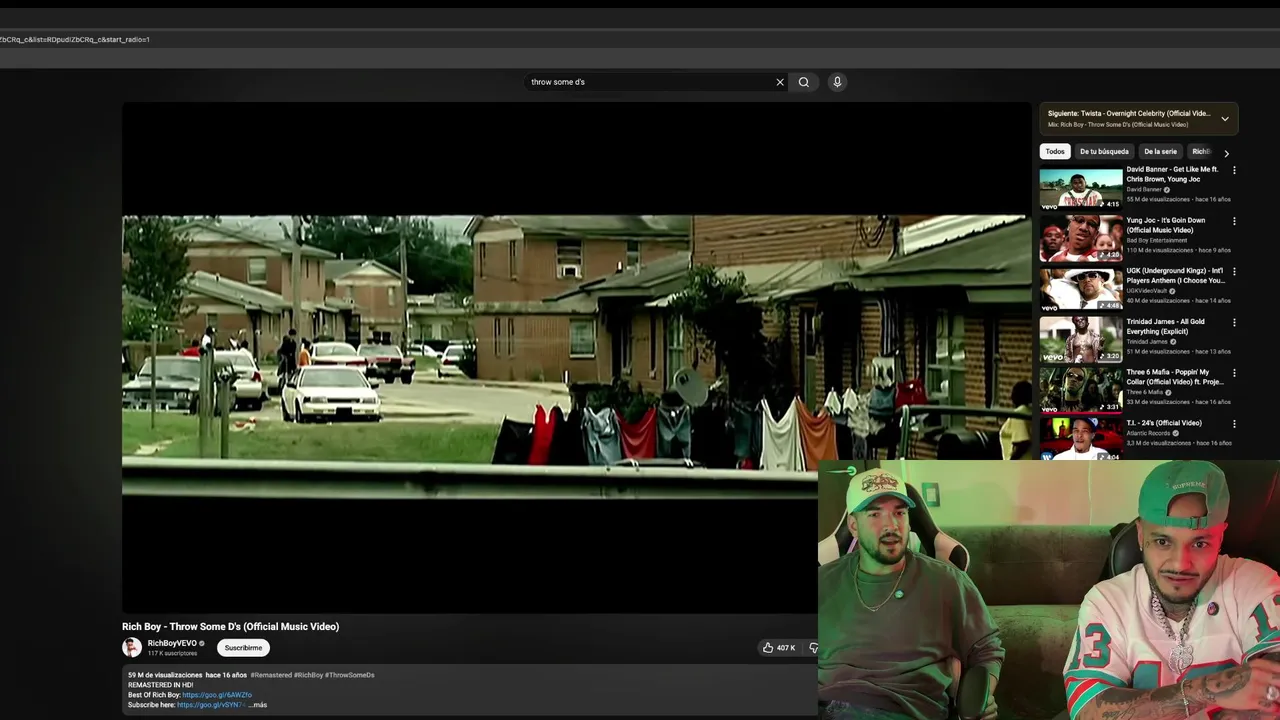
Task: Open Three 6 Mafia Poppin' My Collar thumbnail
Action: (x=1081, y=392)
